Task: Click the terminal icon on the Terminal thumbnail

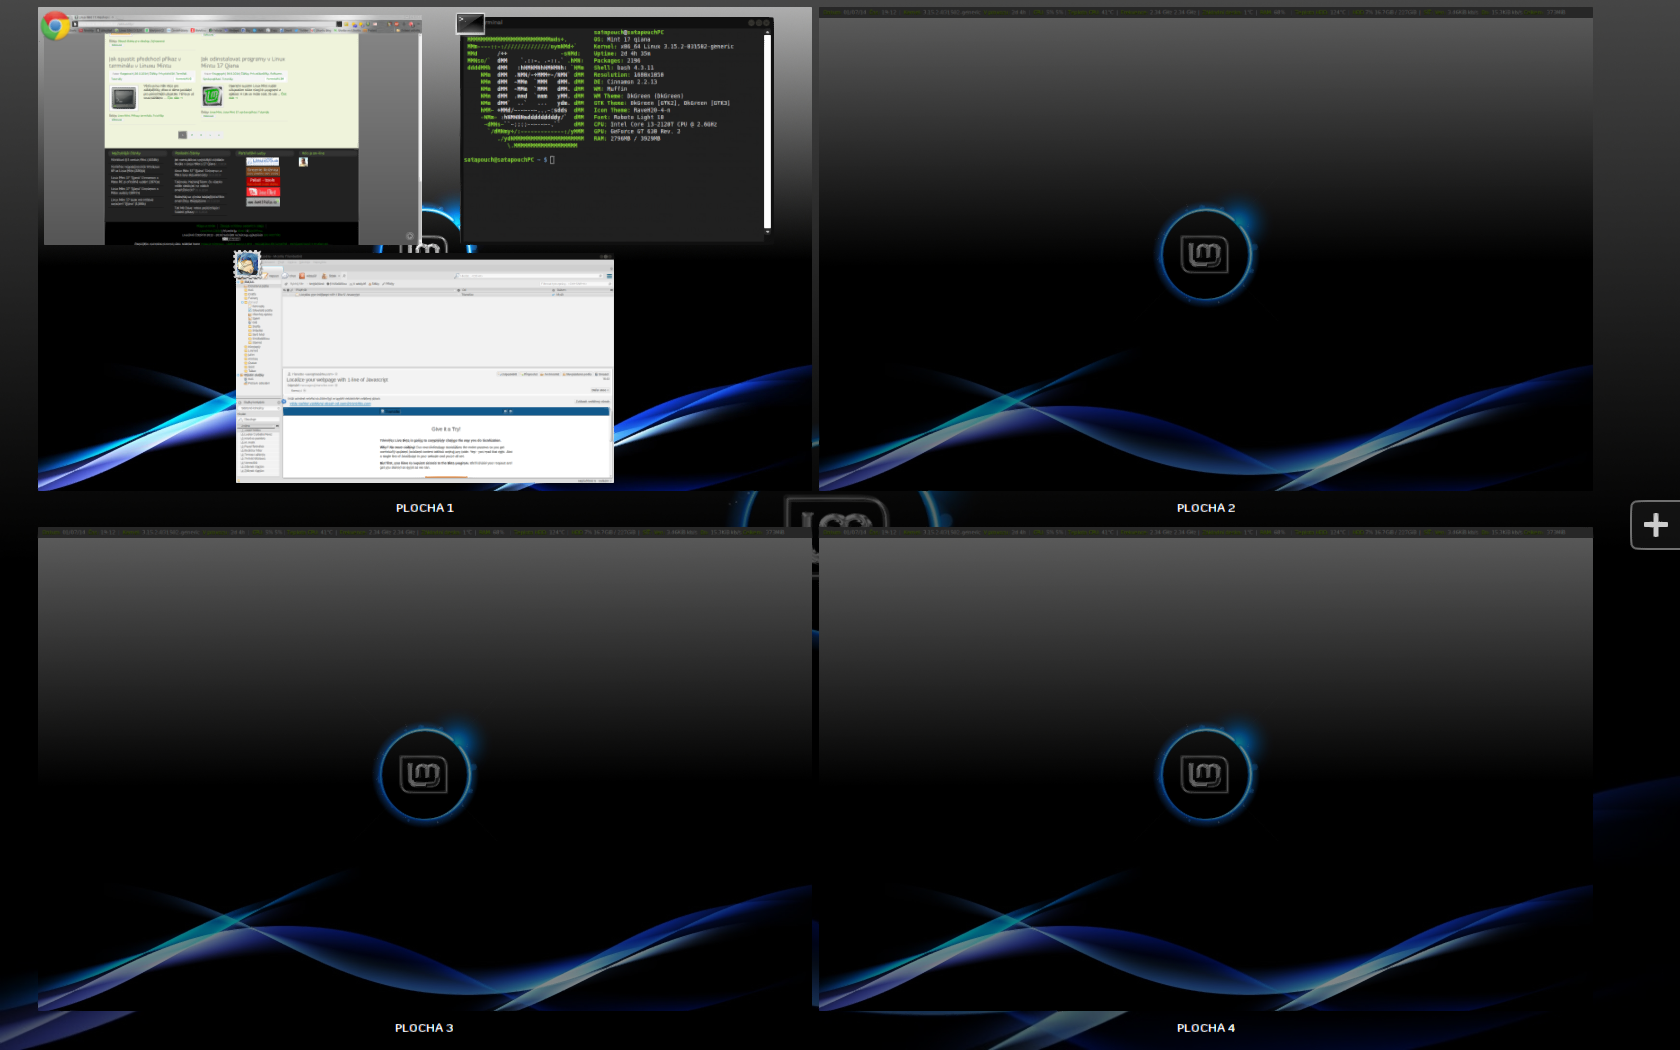Action: pos(470,24)
